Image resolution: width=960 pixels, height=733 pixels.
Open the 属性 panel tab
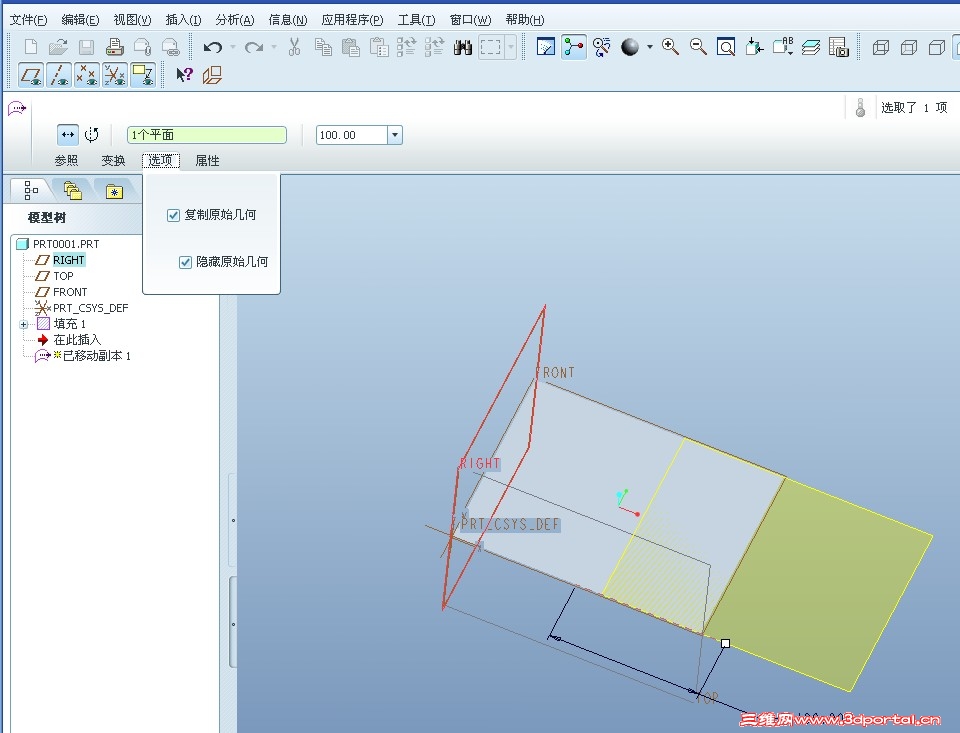207,160
